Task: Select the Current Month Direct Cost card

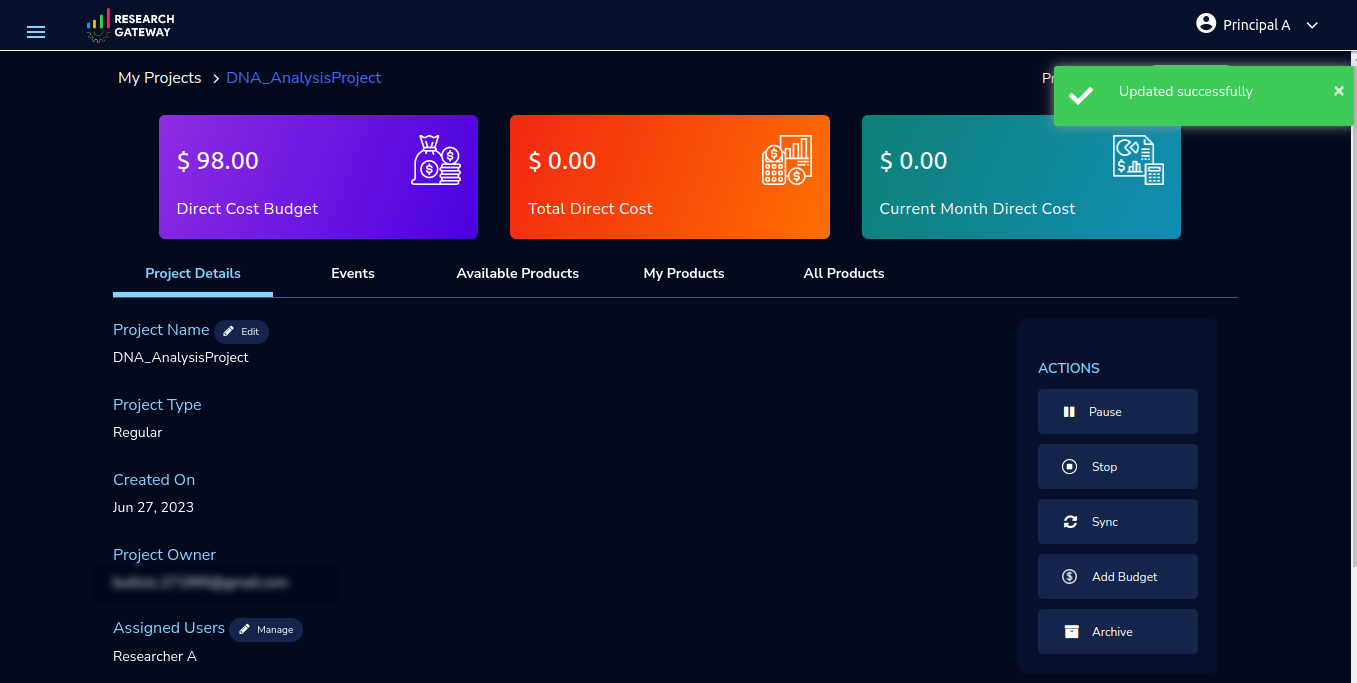Action: (x=1021, y=177)
